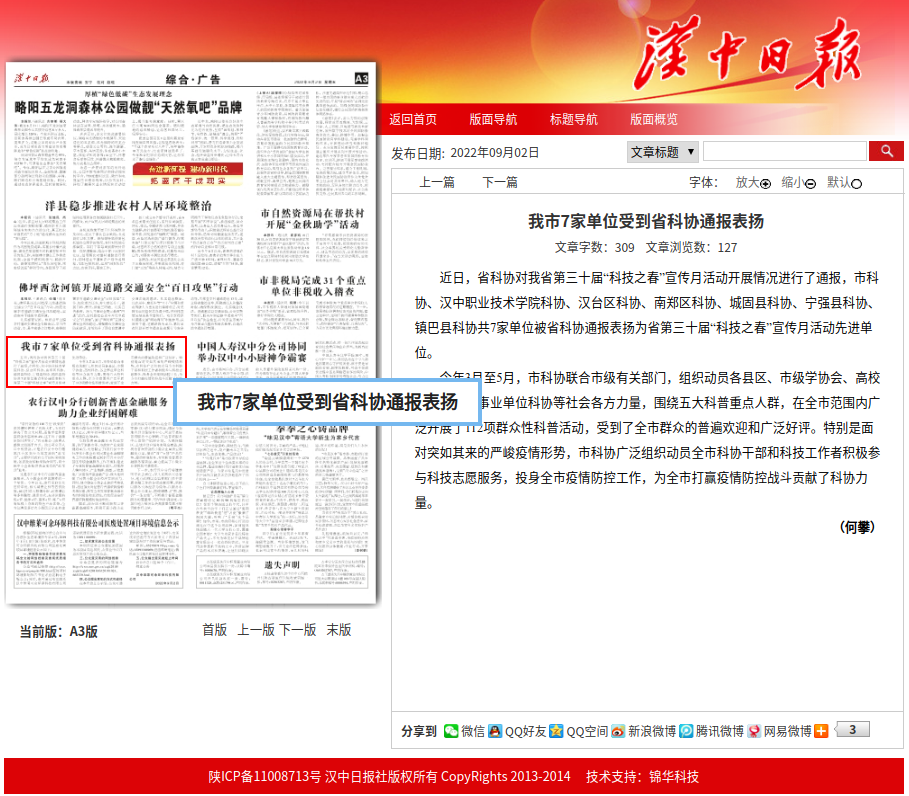Image resolution: width=909 pixels, height=796 pixels.
Task: Click the red search magnifier button
Action: (x=886, y=151)
